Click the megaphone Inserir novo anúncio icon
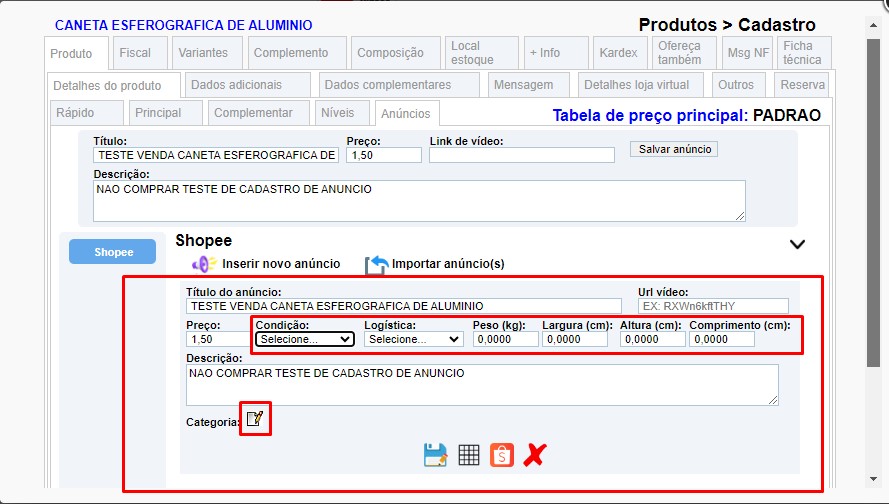The height and width of the screenshot is (504, 889). click(204, 264)
